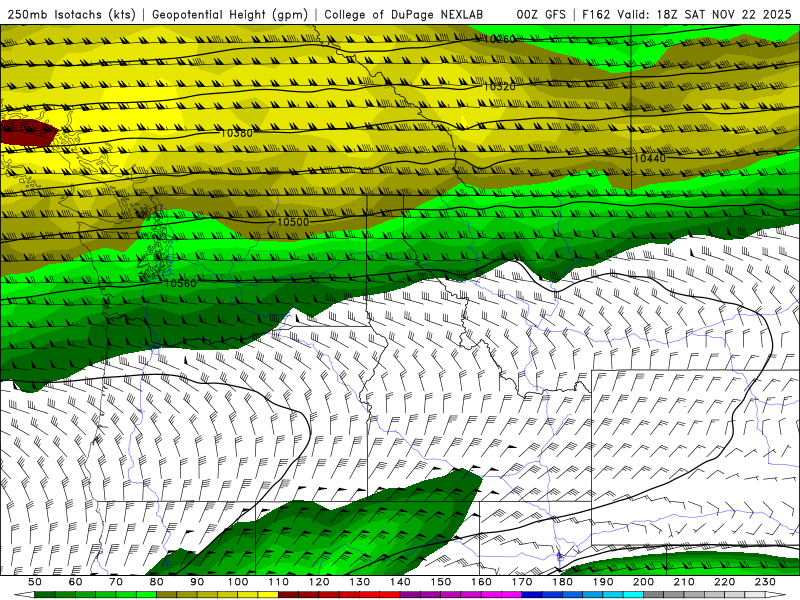Select the 10260 height contour label
Viewport: 800px width, 600px height.
(x=499, y=39)
